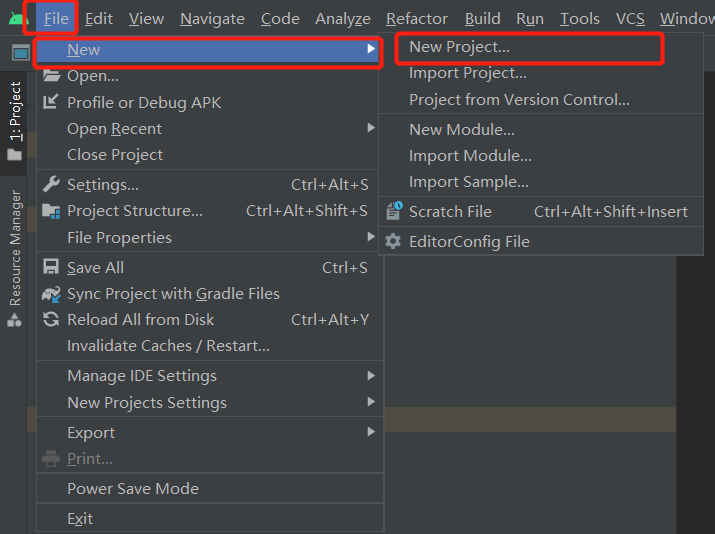This screenshot has width=715, height=534.
Task: Click Sync Project with Gradle Files
Action: (210, 294)
